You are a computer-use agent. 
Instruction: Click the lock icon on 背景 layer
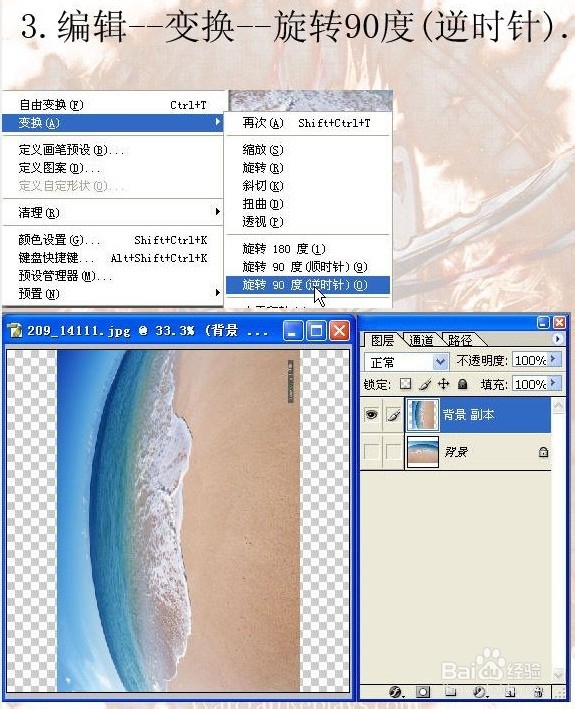[x=544, y=452]
